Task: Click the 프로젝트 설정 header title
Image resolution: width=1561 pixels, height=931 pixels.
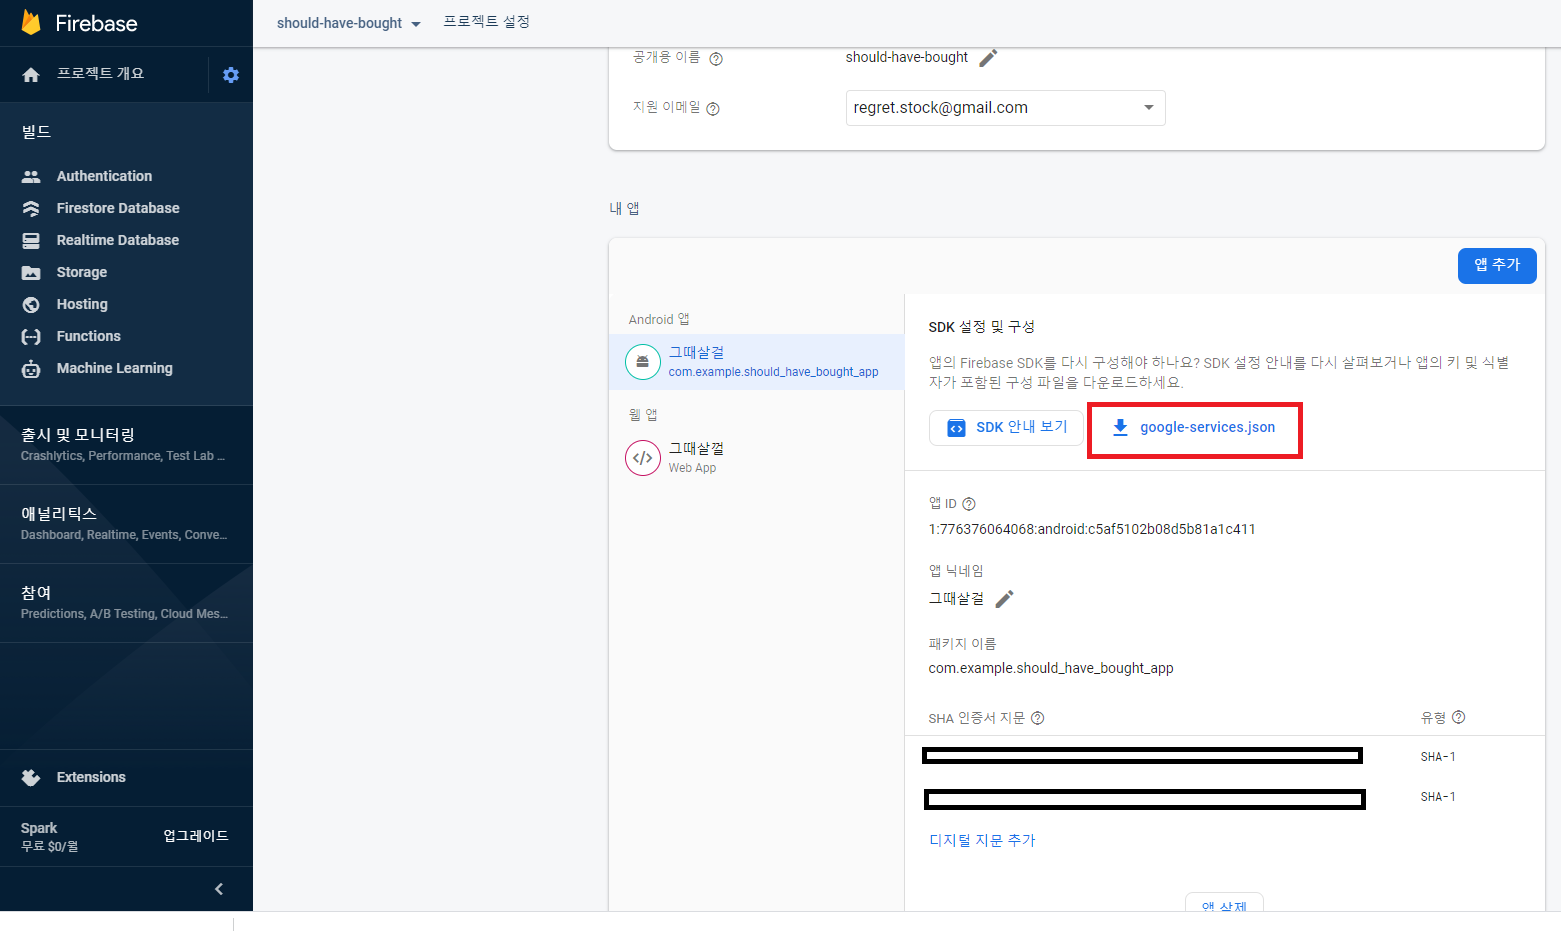Action: 487,22
